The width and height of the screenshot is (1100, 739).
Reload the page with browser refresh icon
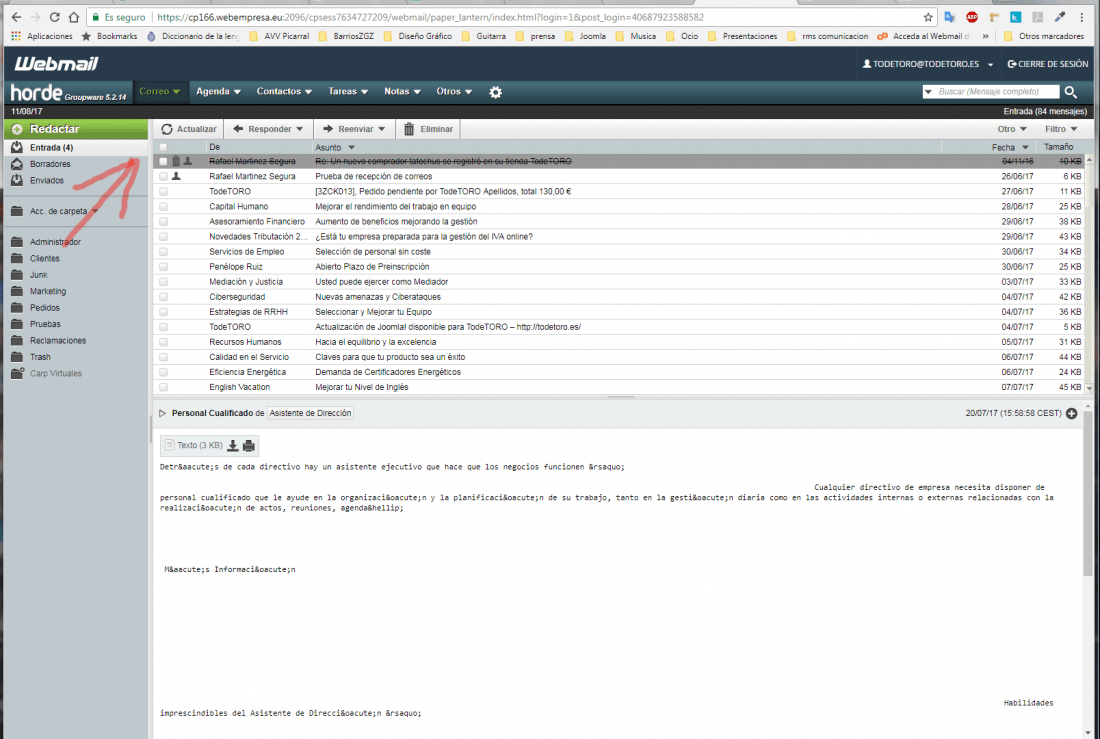tap(55, 17)
